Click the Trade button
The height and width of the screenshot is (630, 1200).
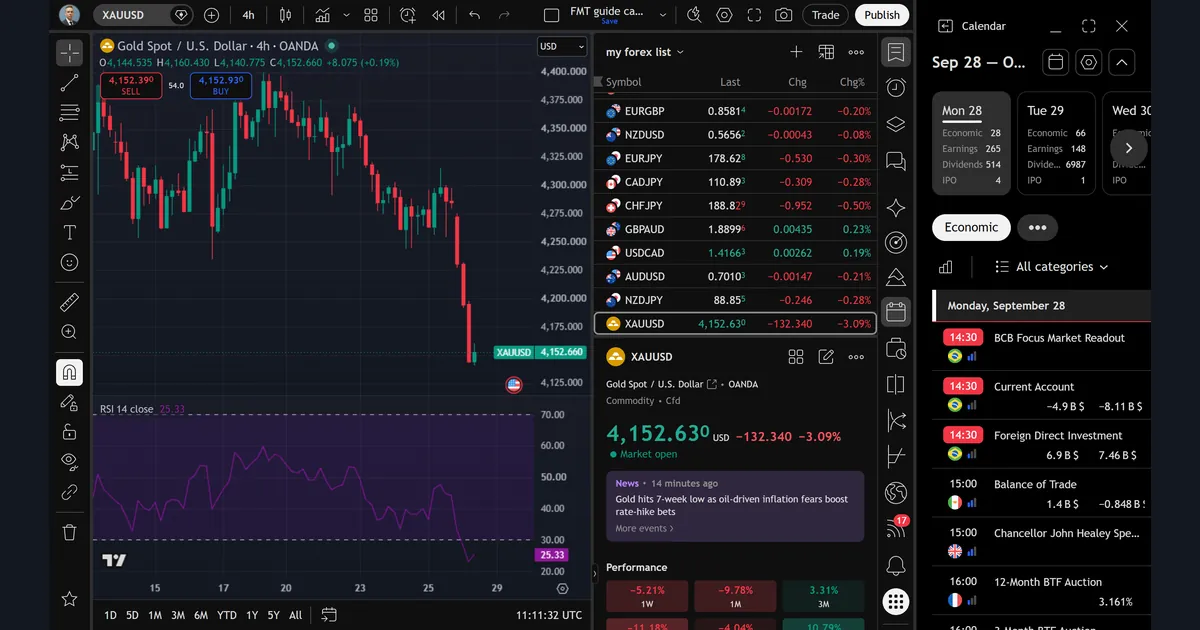826,15
